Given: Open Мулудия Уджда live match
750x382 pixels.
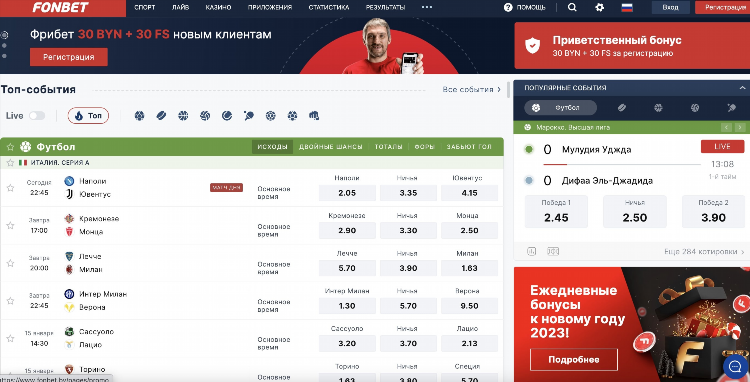Looking at the screenshot, I should click(x=596, y=150).
